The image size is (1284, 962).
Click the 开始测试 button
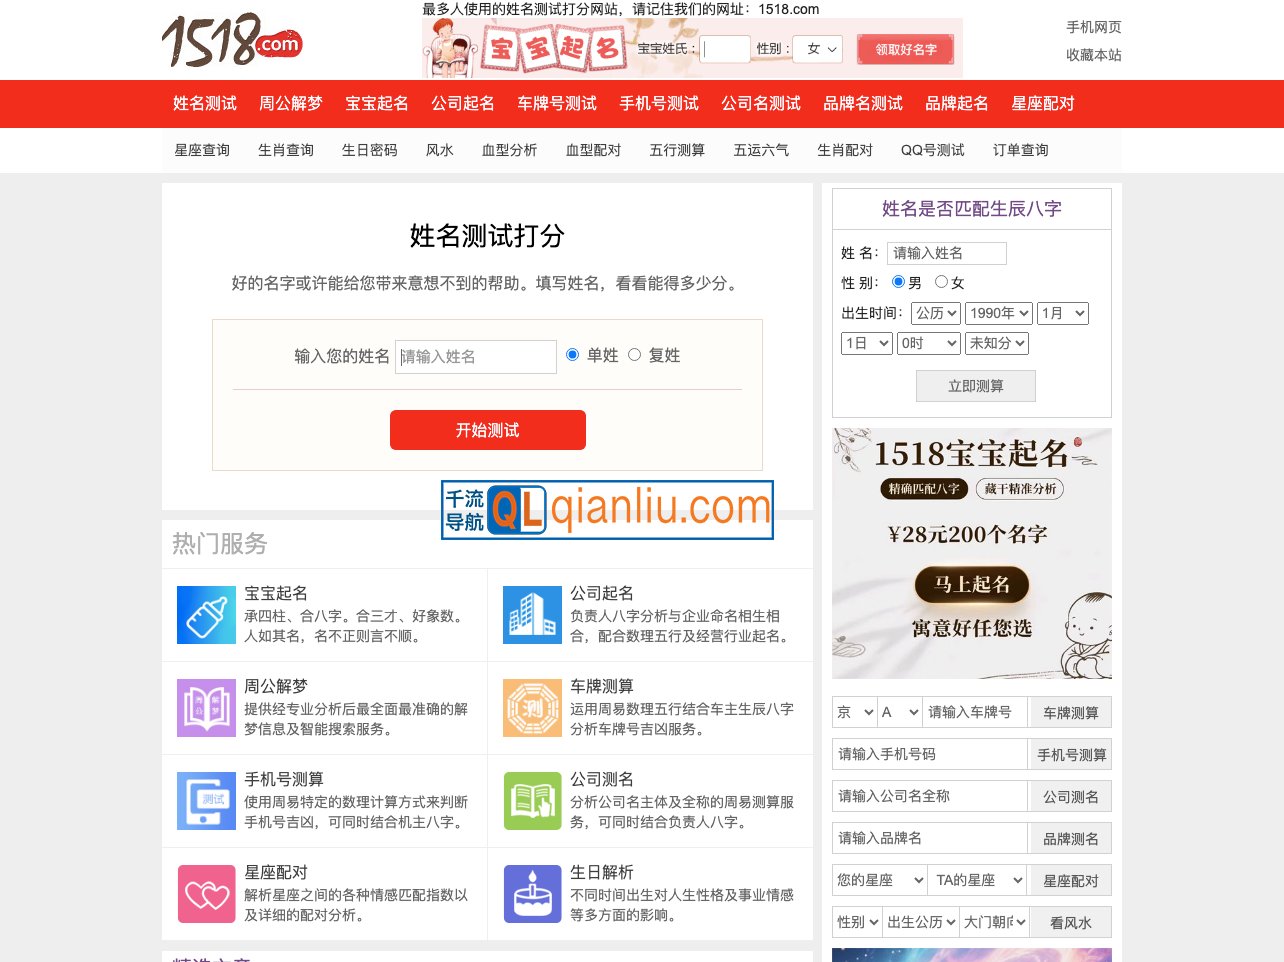pyautogui.click(x=487, y=429)
